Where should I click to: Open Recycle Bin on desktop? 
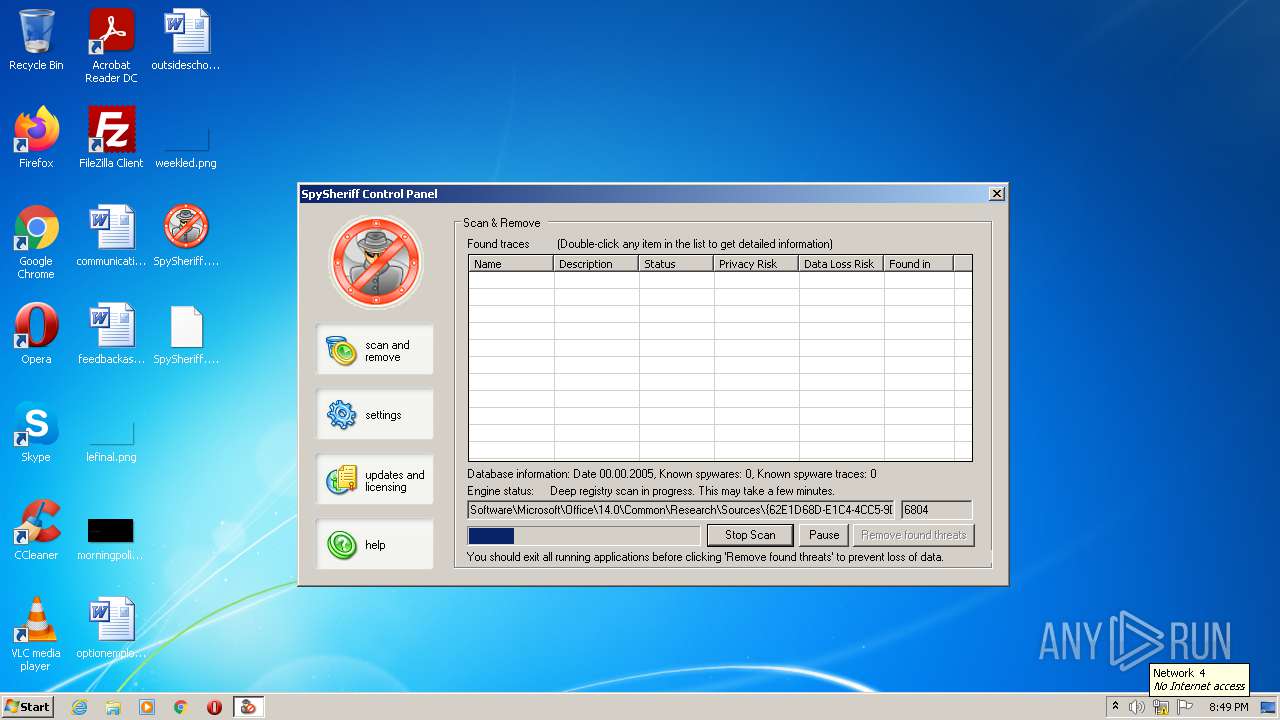(36, 40)
